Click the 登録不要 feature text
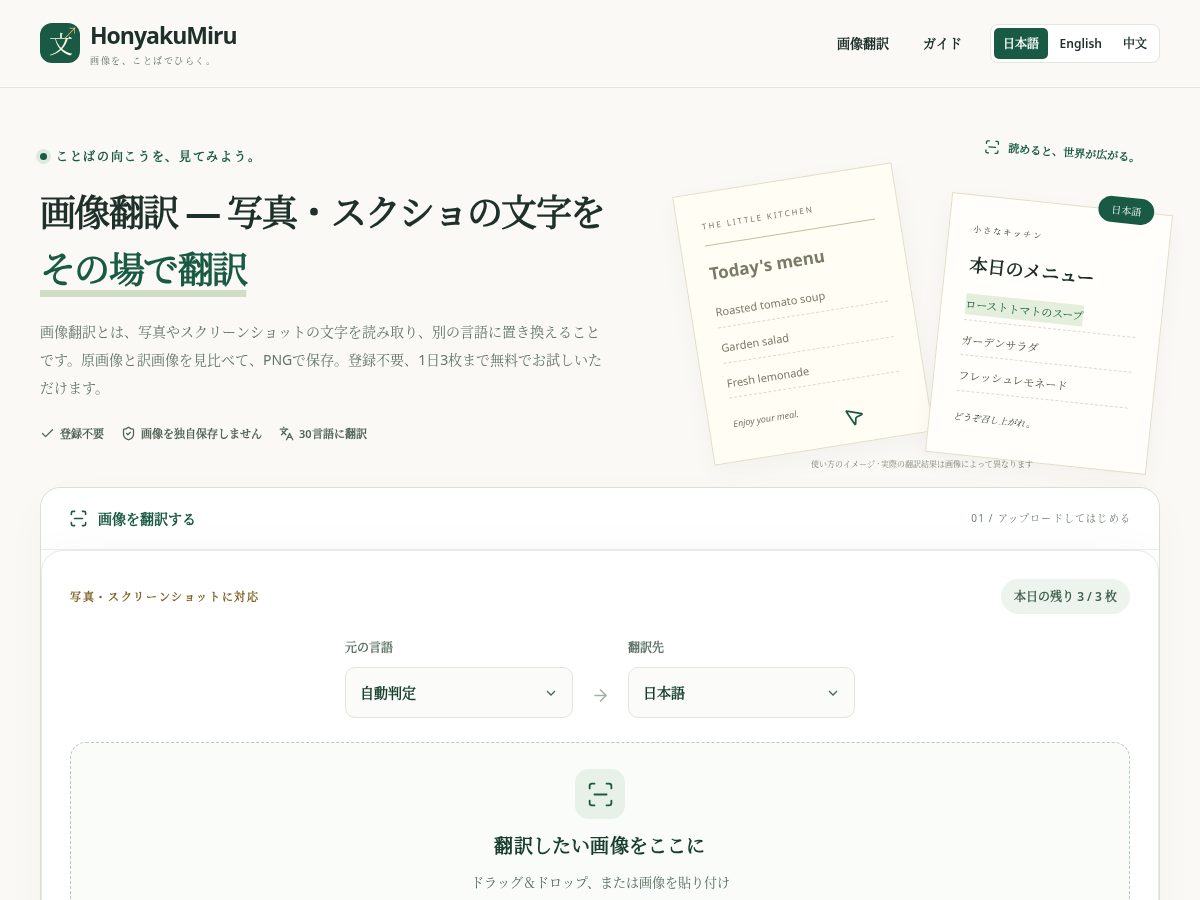The width and height of the screenshot is (1200, 900). [x=82, y=433]
